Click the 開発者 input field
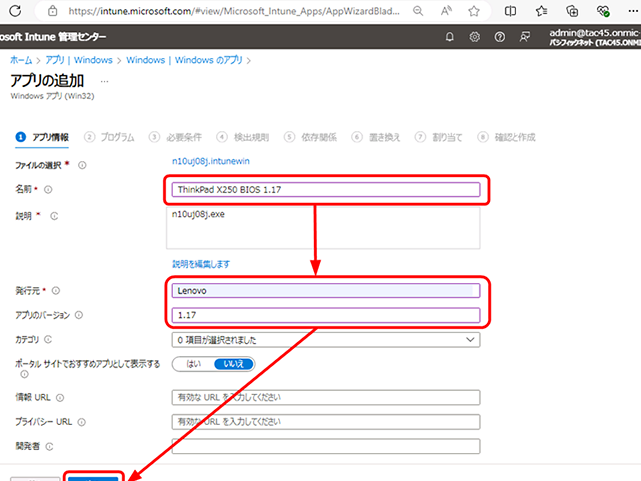This screenshot has width=641, height=481. point(326,447)
